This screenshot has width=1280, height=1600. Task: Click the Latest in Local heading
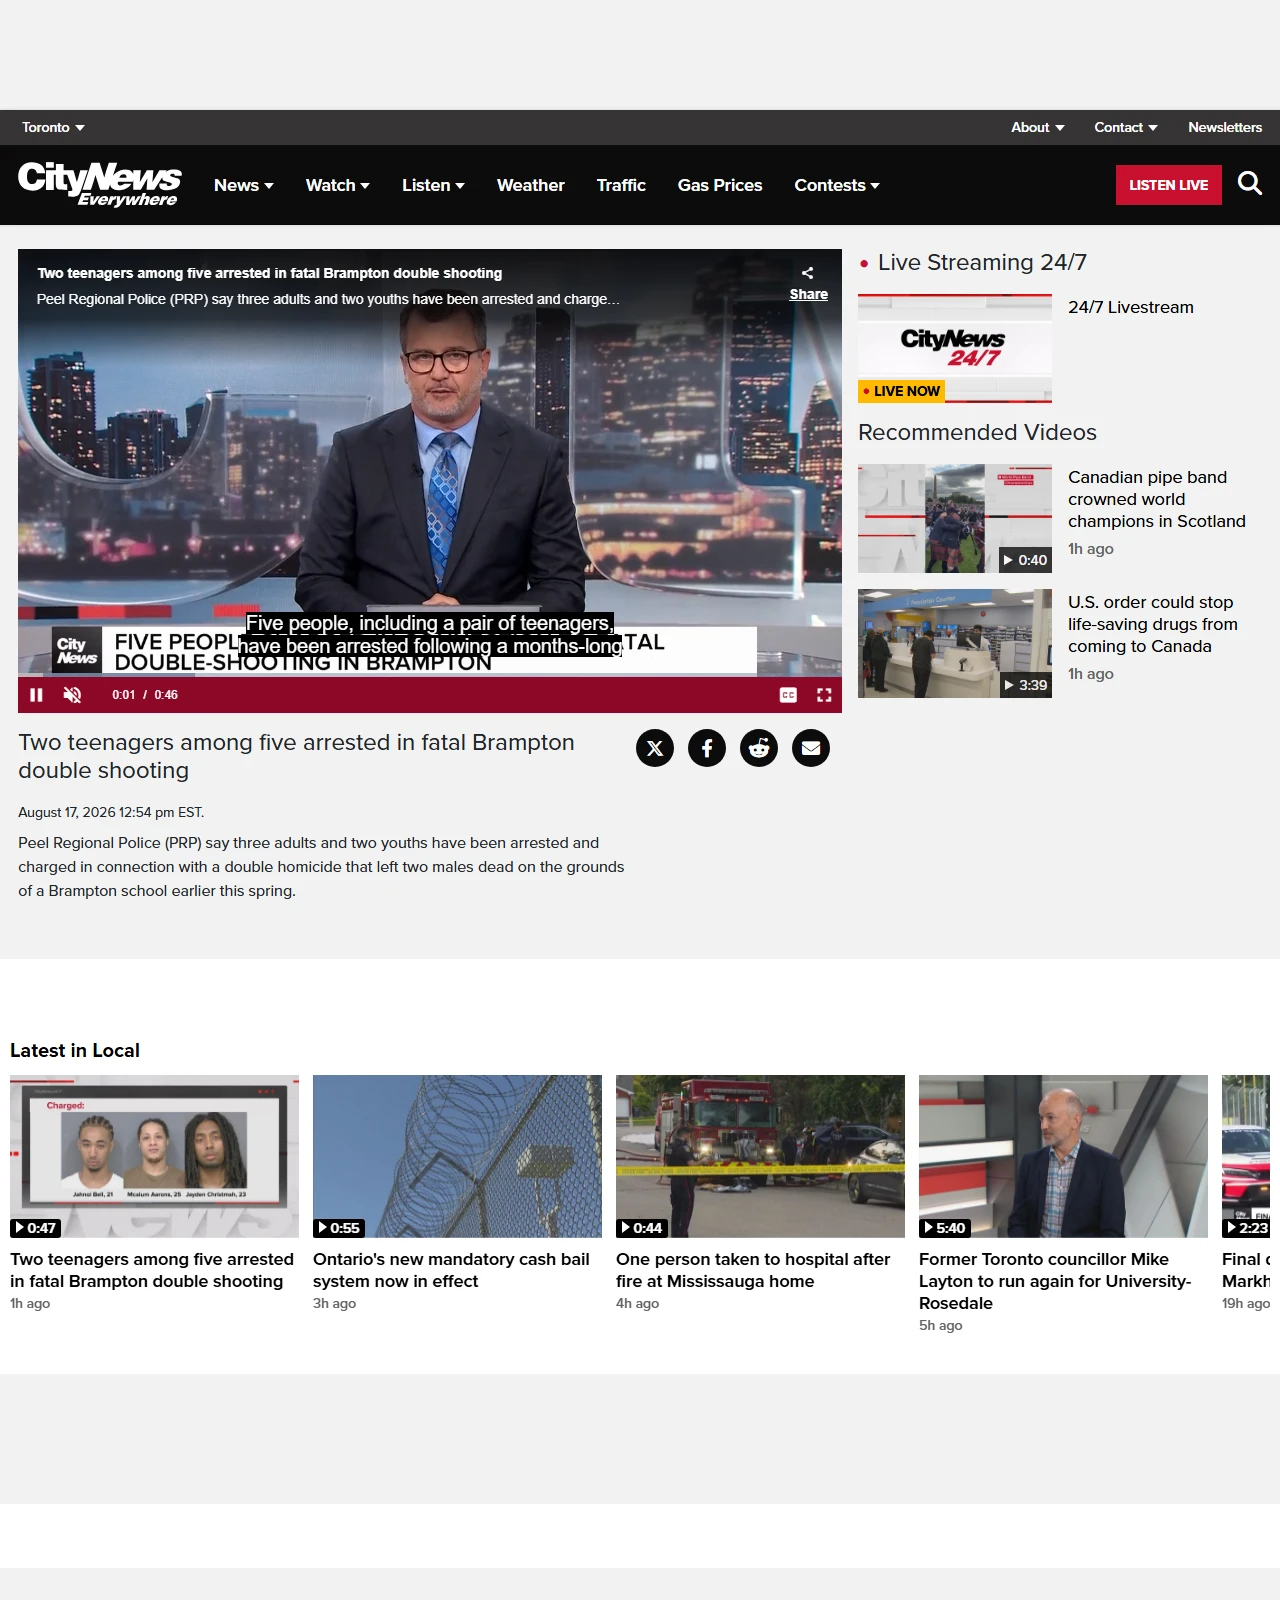pyautogui.click(x=75, y=1050)
